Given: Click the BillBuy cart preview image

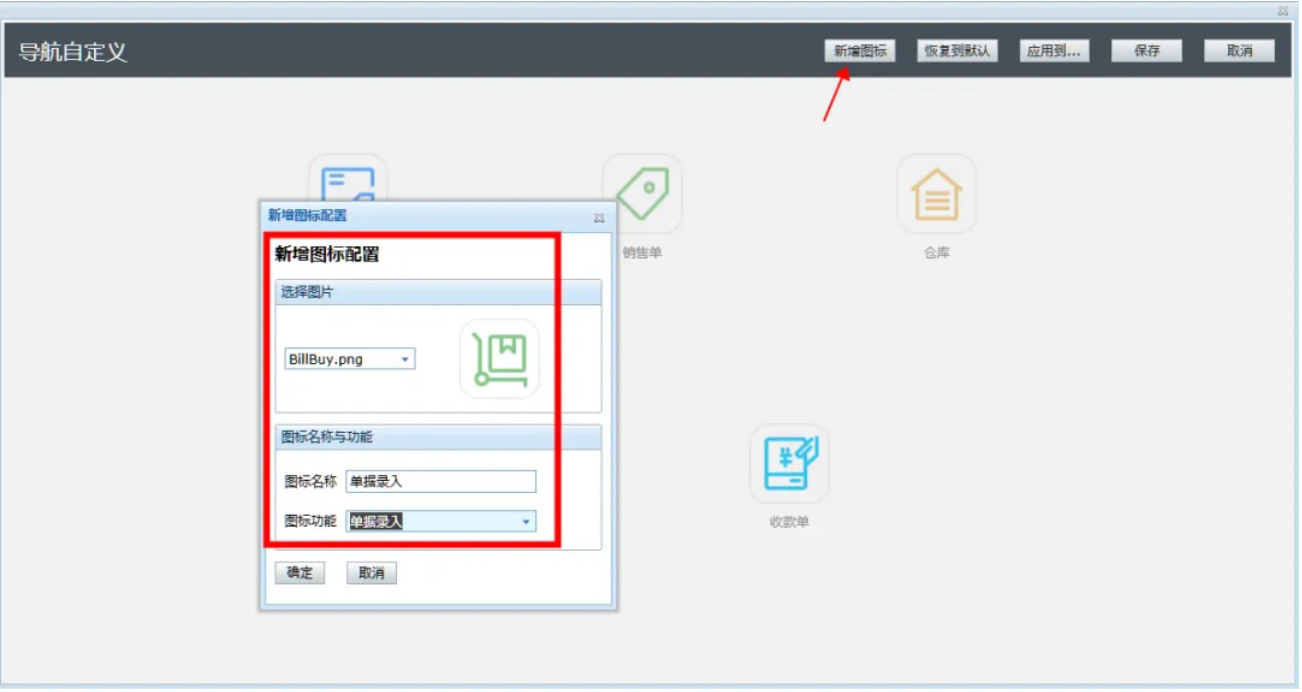Looking at the screenshot, I should [x=499, y=359].
